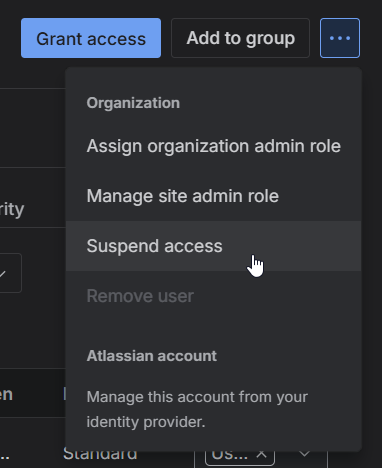The width and height of the screenshot is (382, 468).
Task: Click the grayed-out Remove user entry
Action: [213, 296]
